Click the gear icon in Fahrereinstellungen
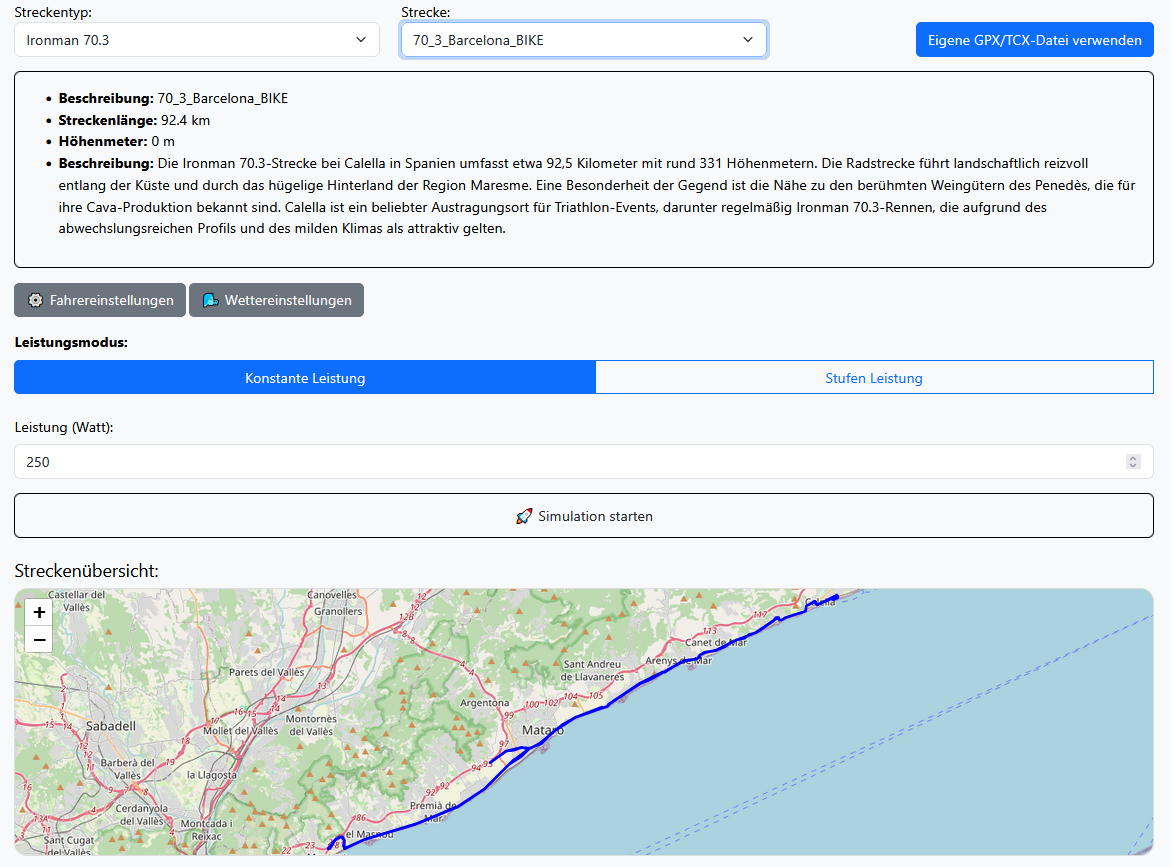Viewport: 1171px width, 867px height. click(x=35, y=300)
